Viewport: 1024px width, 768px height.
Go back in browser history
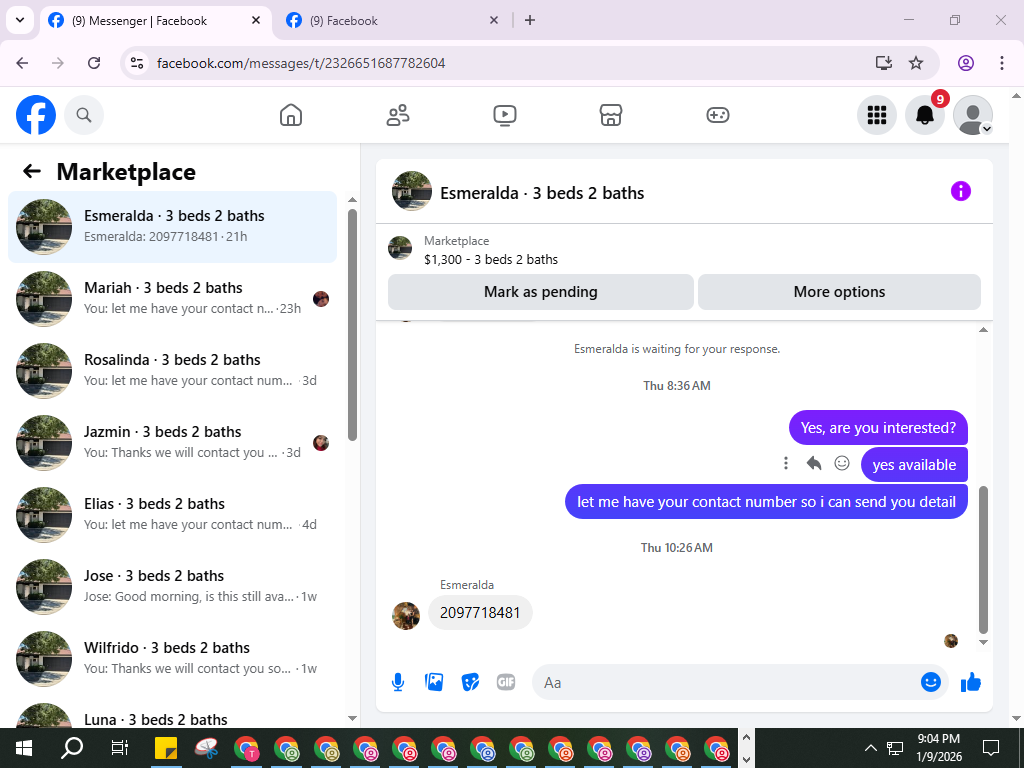coord(22,63)
